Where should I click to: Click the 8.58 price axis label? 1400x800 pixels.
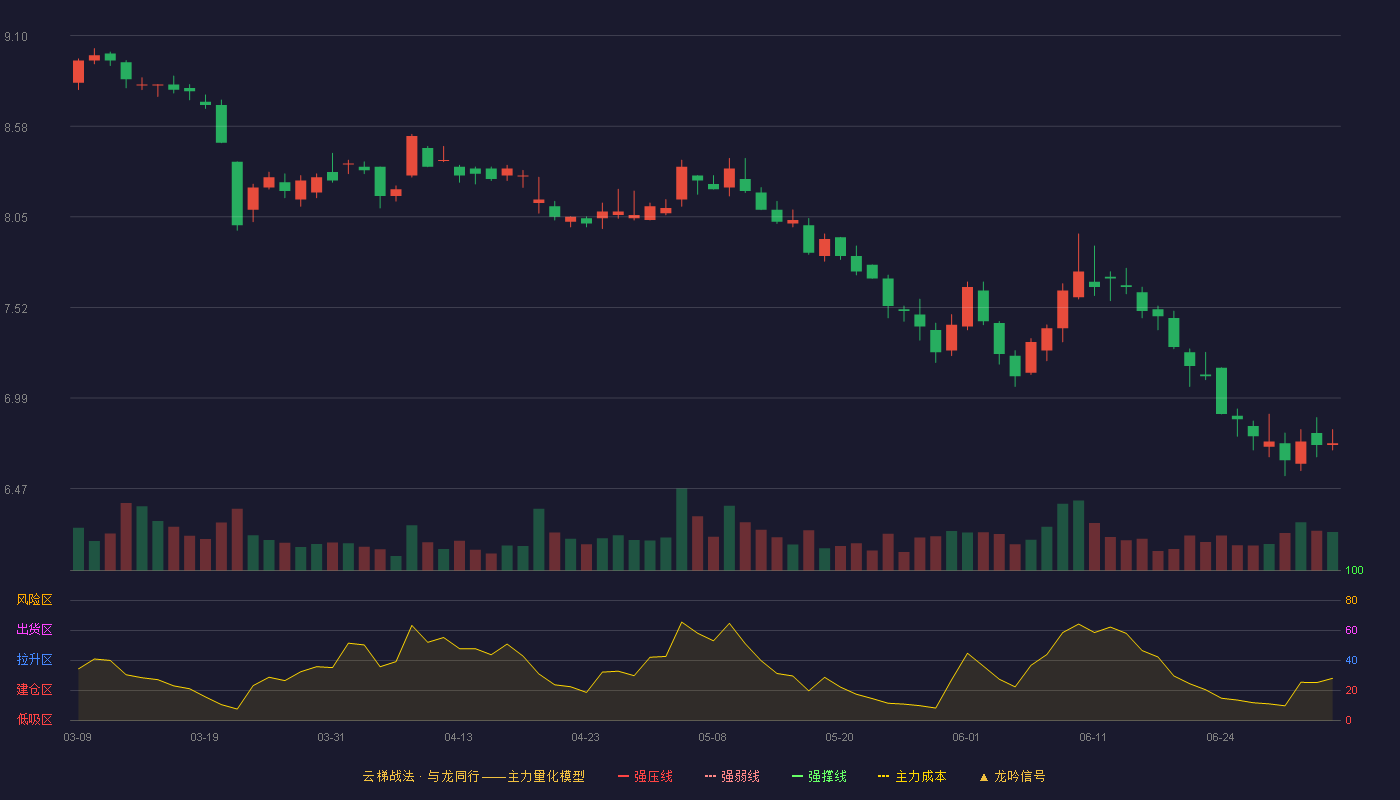16,128
